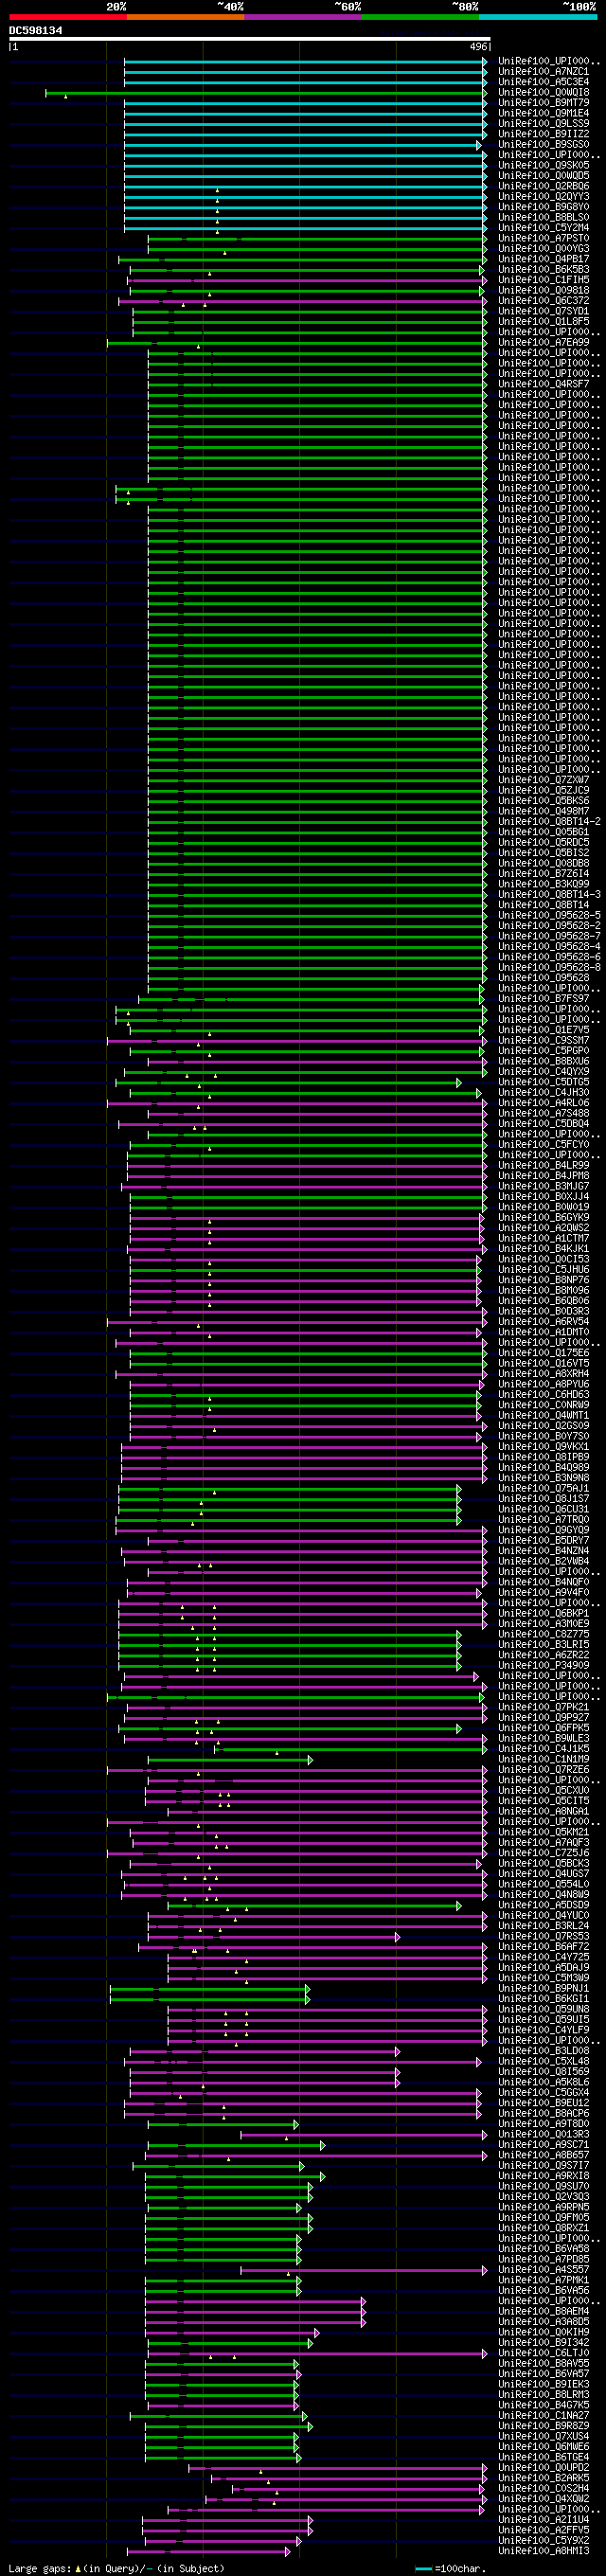Image resolution: width=606 pixels, height=2576 pixels.
Task: Click the purple 60% identity legend bar
Action: coord(303,17)
